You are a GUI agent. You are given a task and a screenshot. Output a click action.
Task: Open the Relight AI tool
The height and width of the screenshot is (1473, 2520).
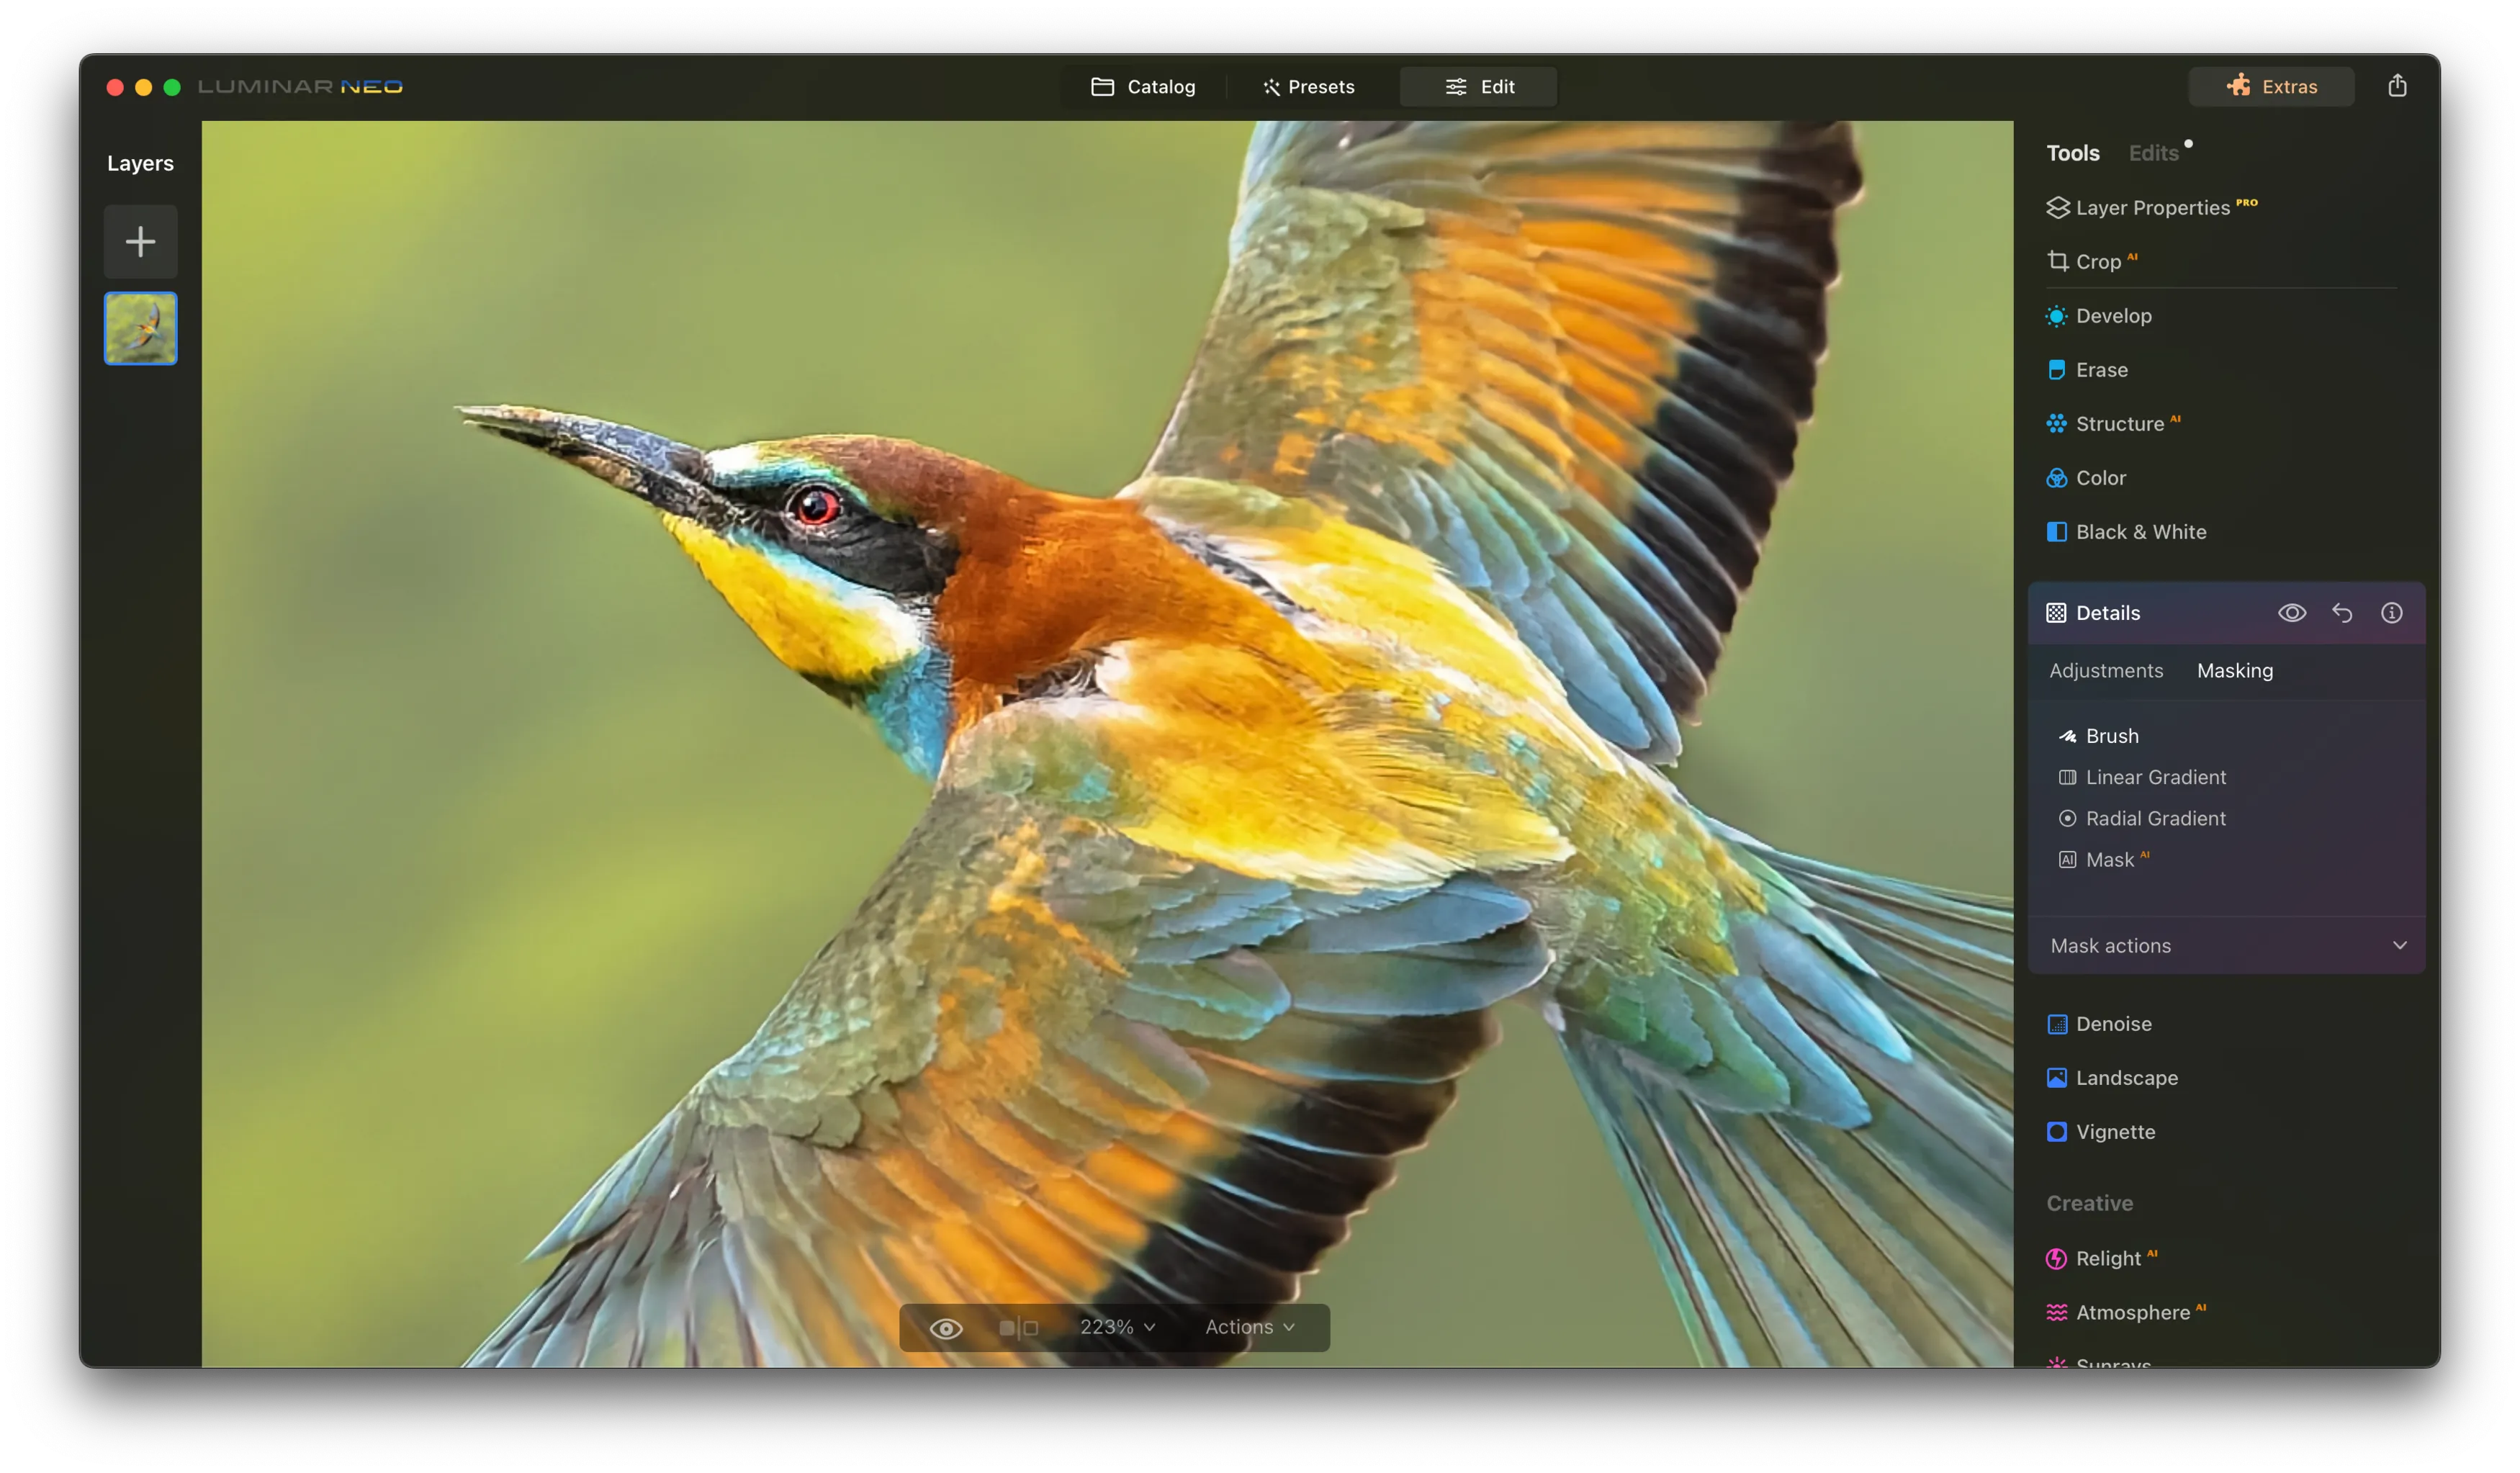pyautogui.click(x=2107, y=1258)
